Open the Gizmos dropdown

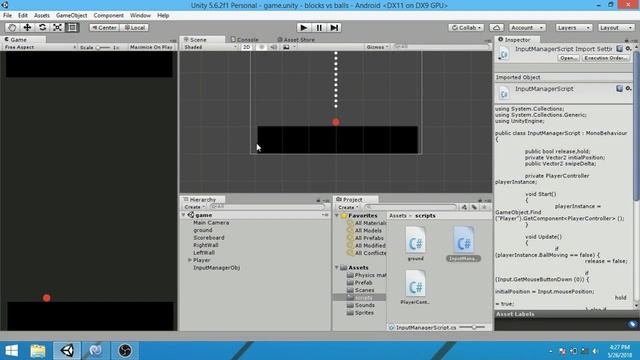pos(377,47)
